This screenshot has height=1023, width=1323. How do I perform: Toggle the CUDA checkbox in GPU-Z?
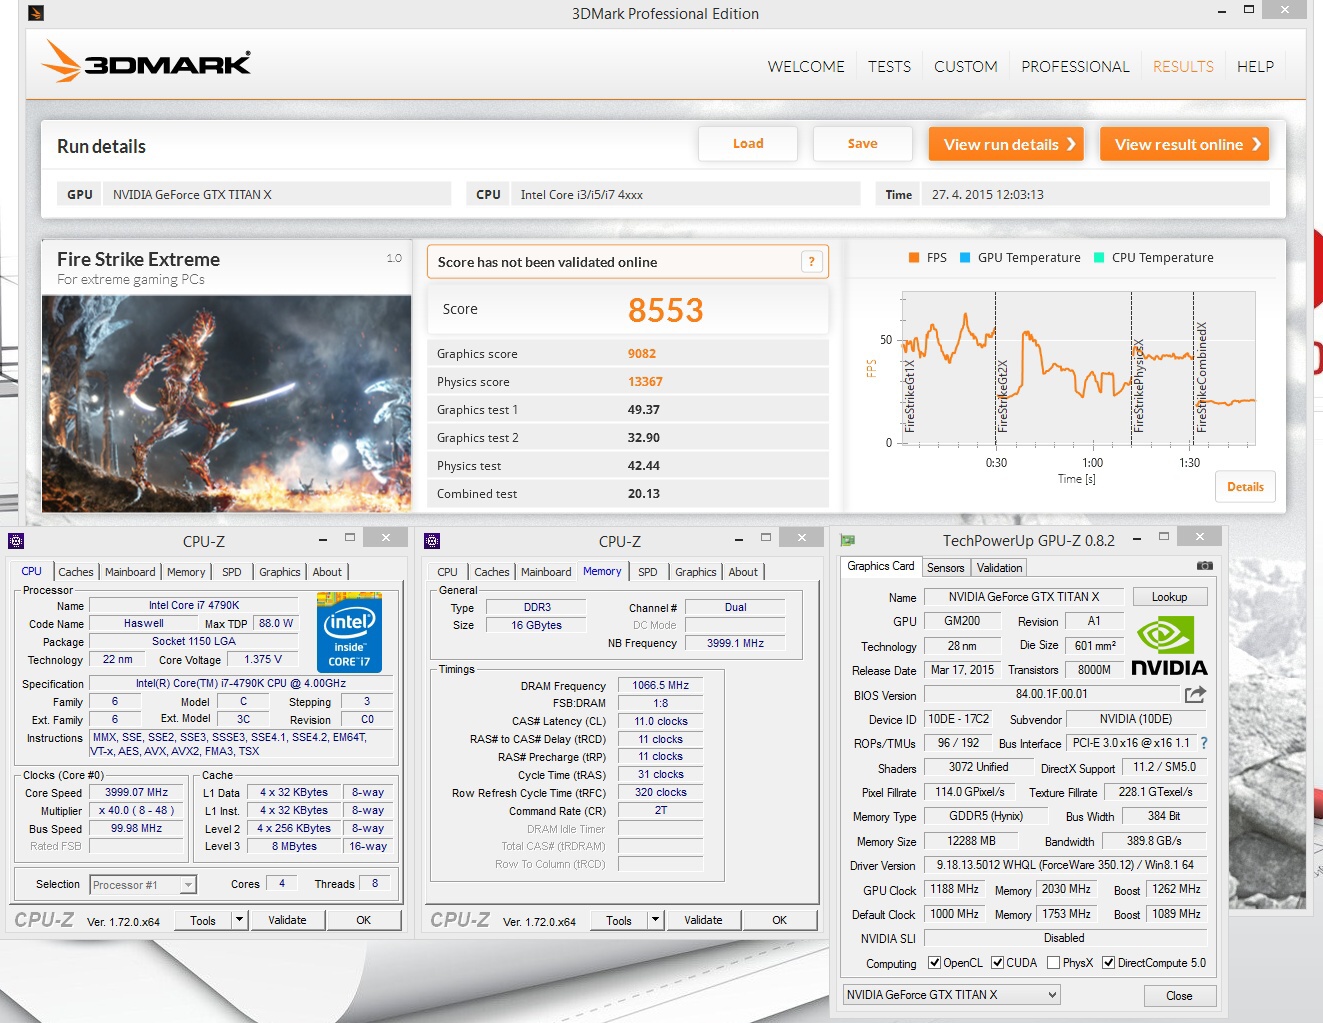pos(997,963)
